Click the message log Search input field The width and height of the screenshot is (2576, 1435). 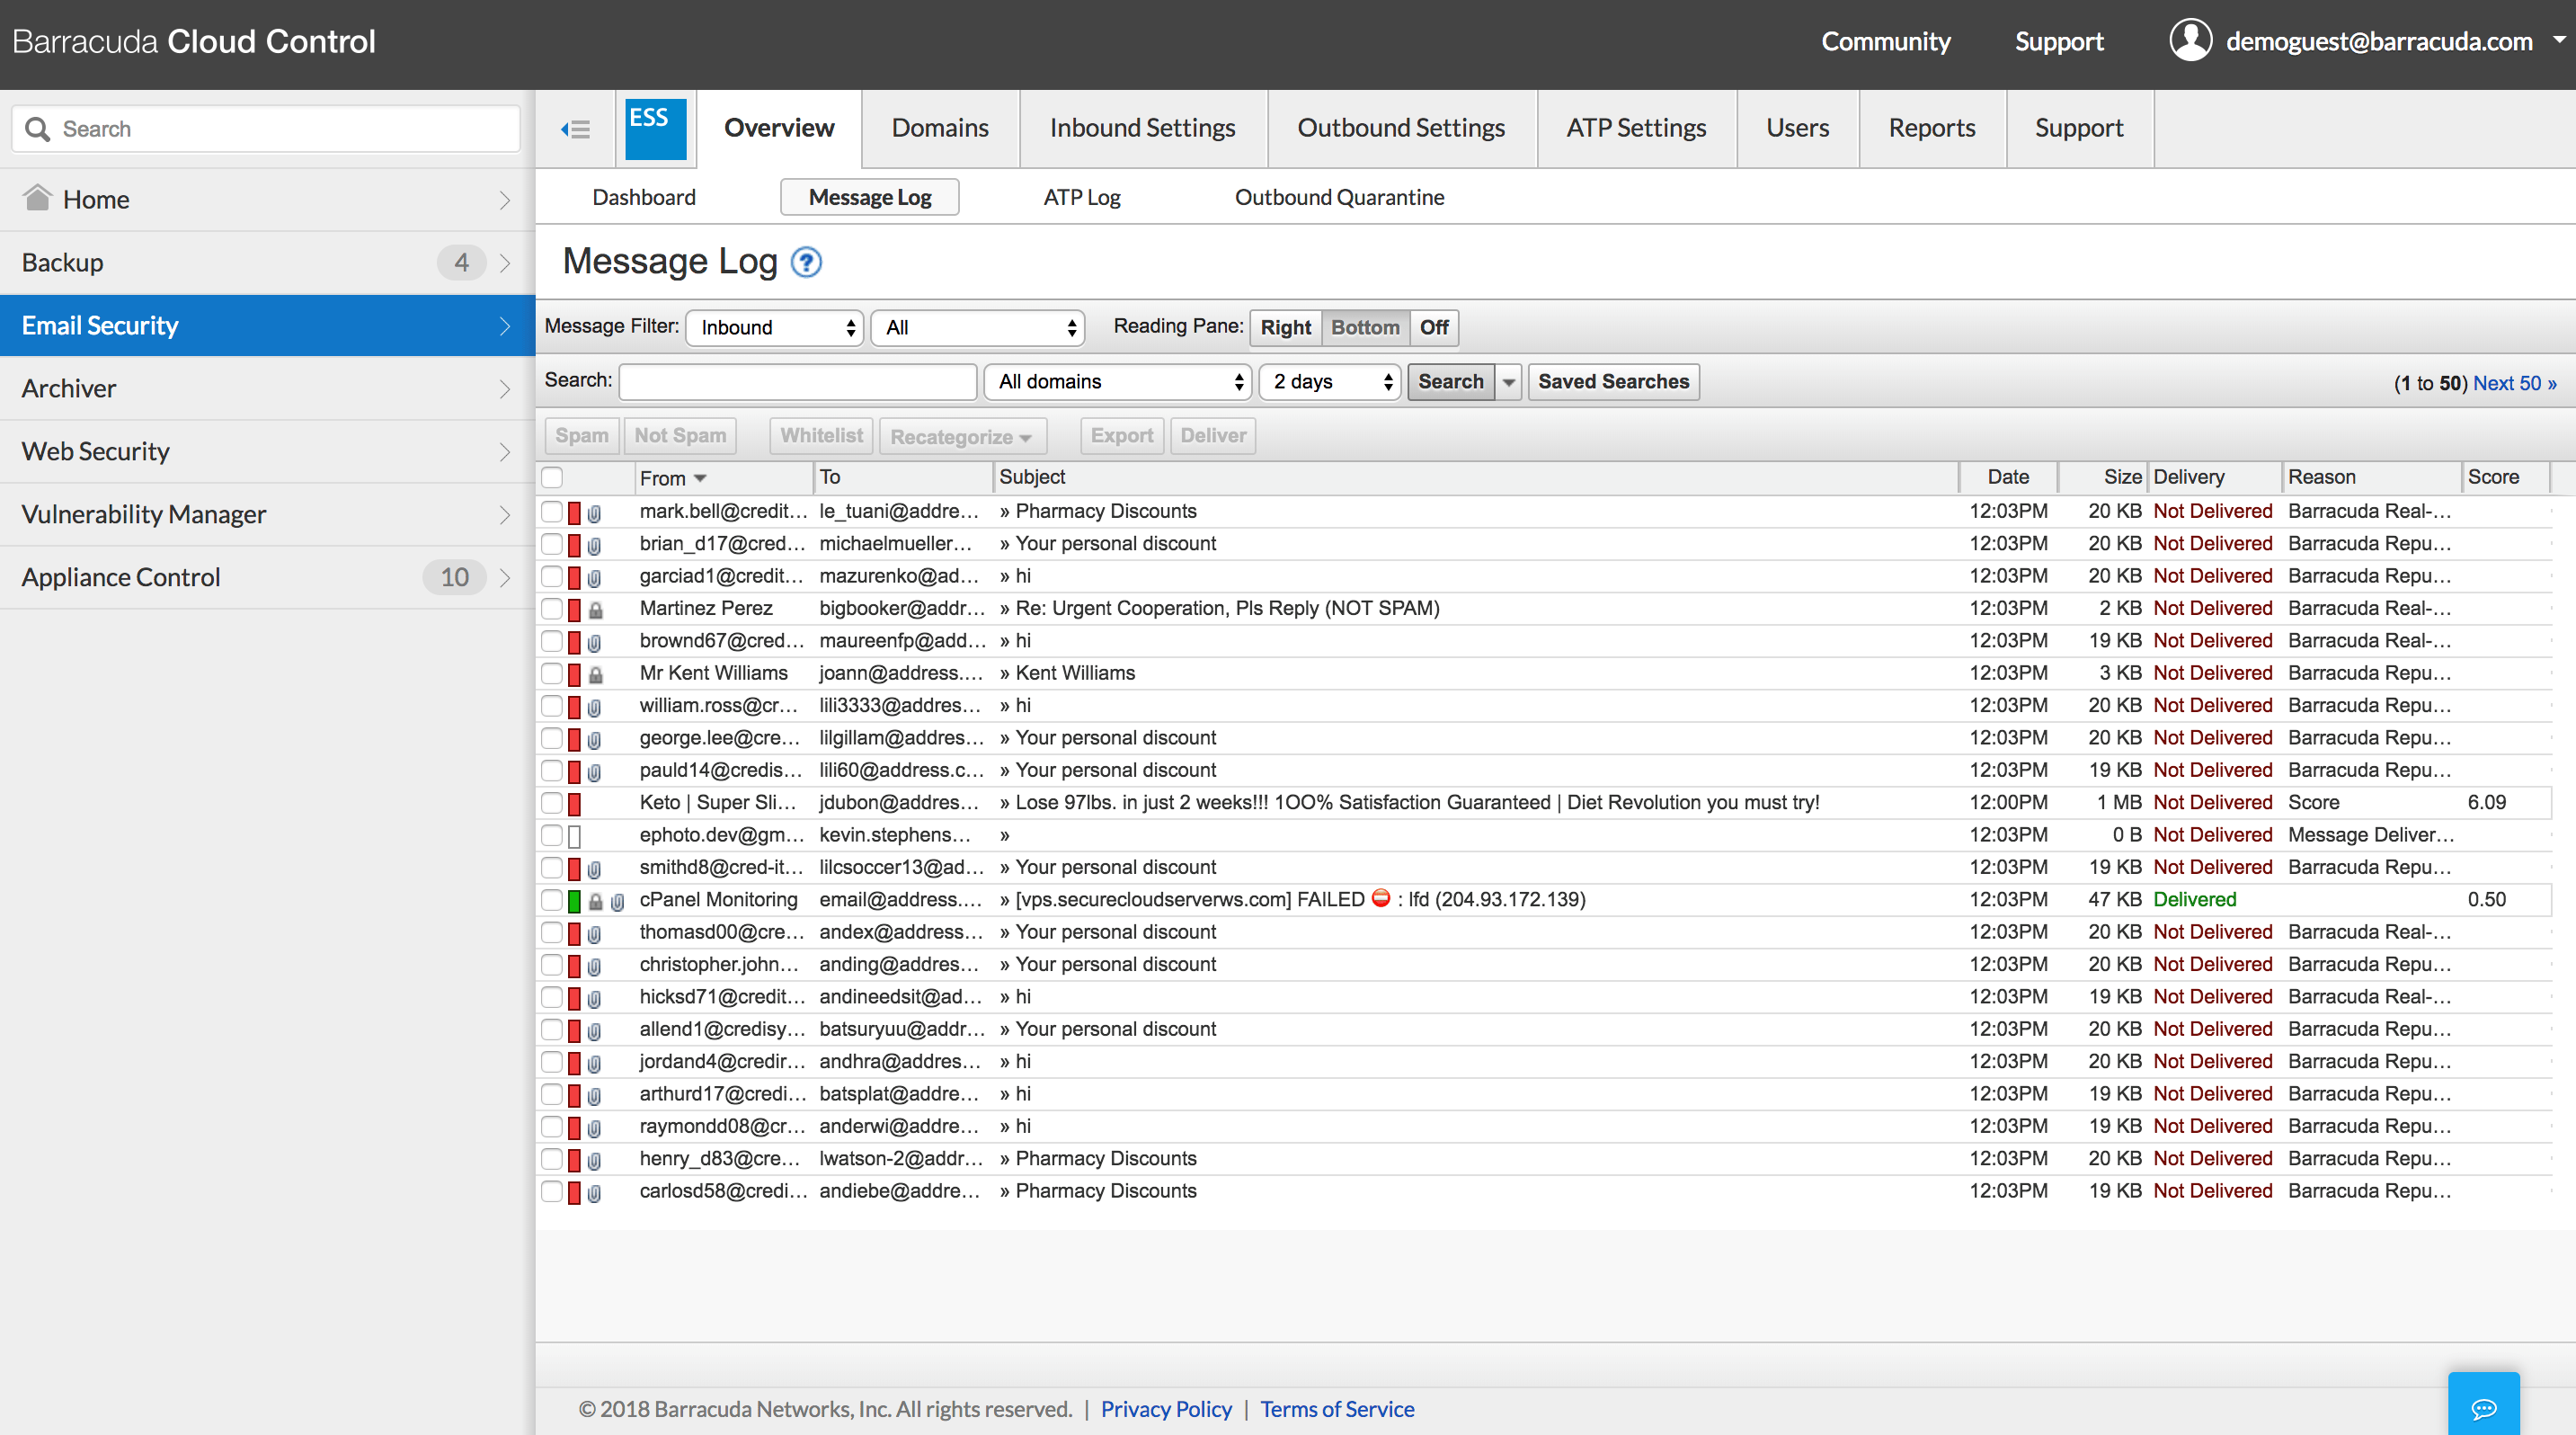(x=797, y=382)
